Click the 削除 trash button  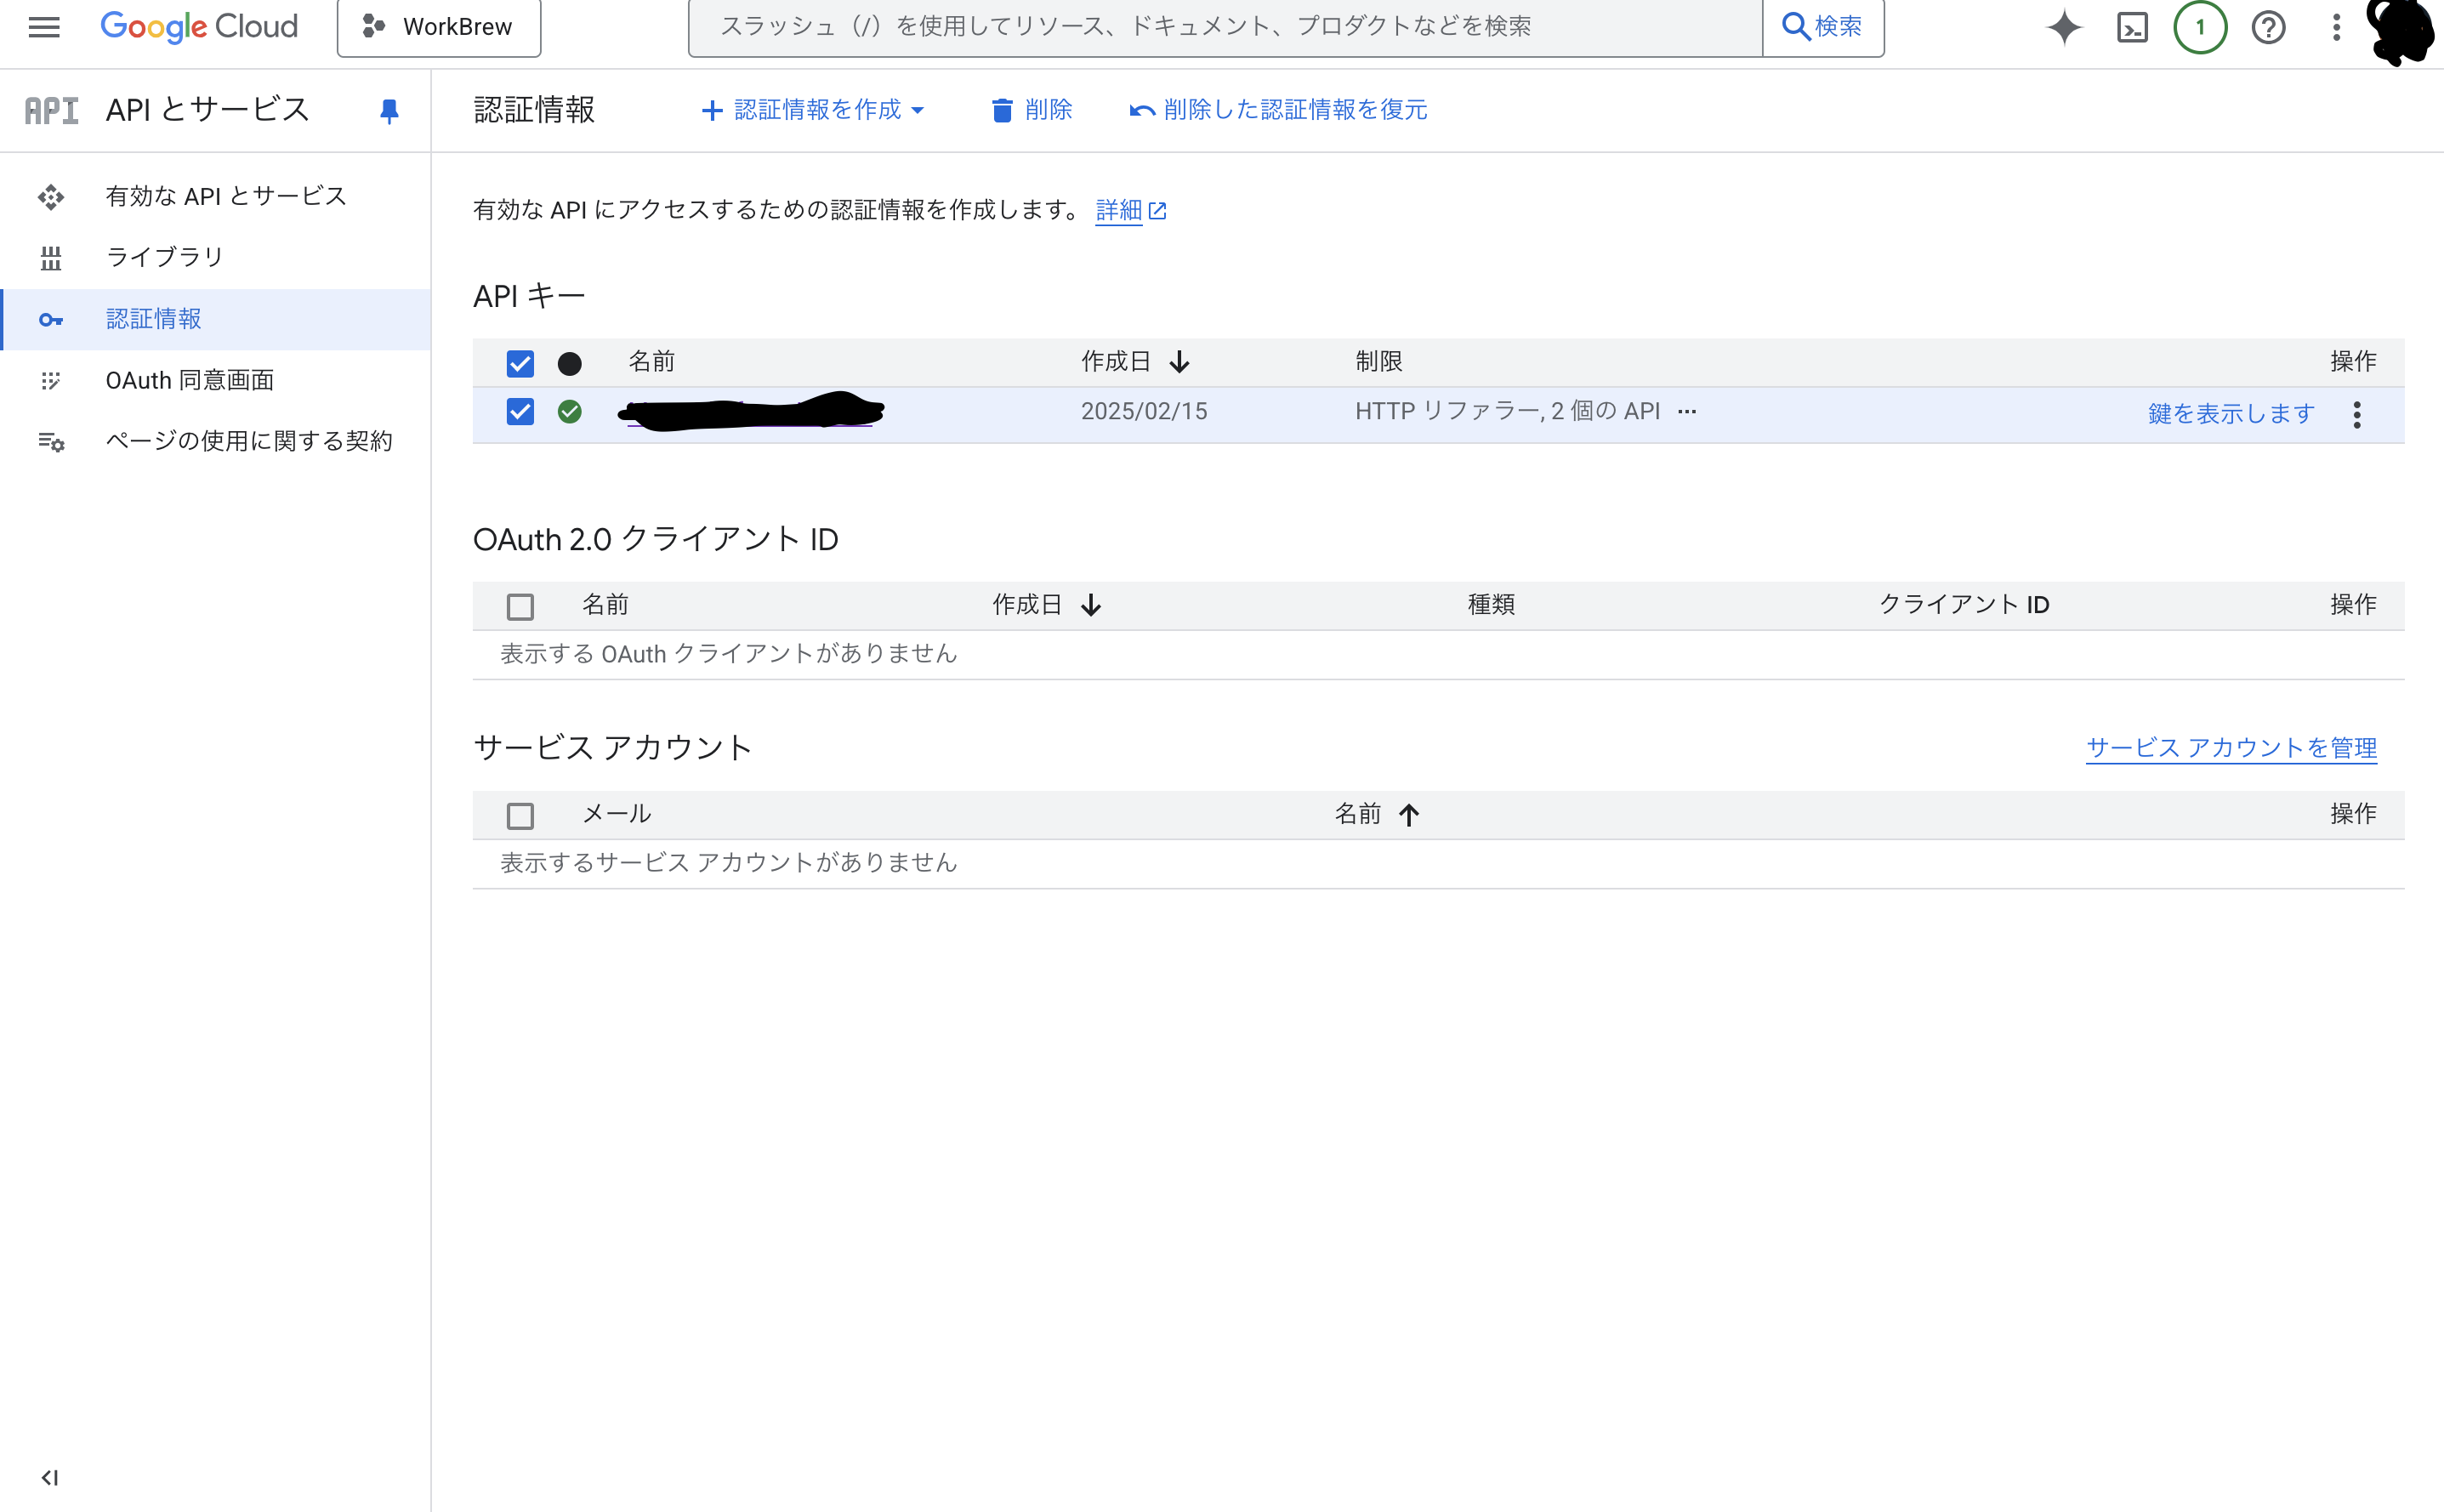pyautogui.click(x=1031, y=110)
